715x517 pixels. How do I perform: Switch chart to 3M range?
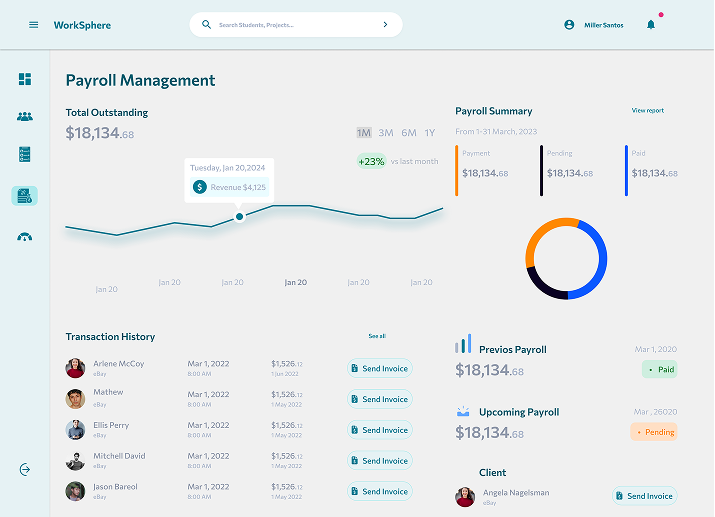(x=386, y=133)
